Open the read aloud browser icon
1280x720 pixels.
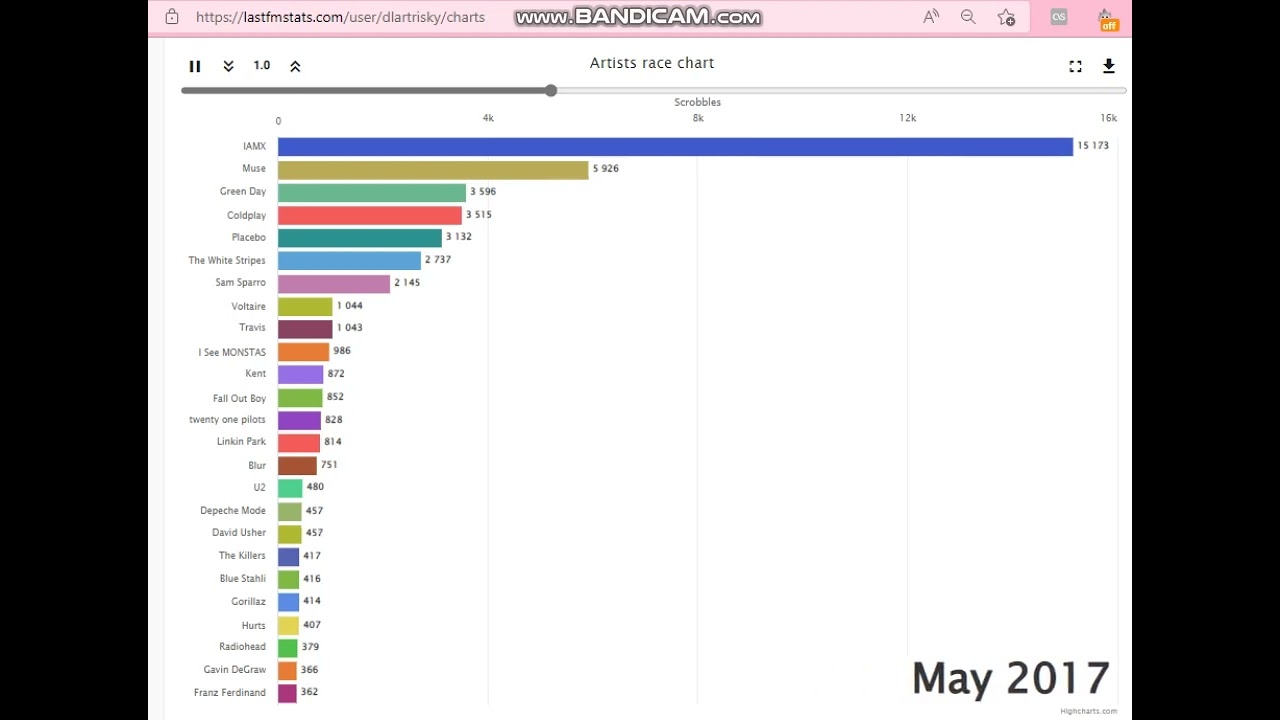[x=931, y=17]
